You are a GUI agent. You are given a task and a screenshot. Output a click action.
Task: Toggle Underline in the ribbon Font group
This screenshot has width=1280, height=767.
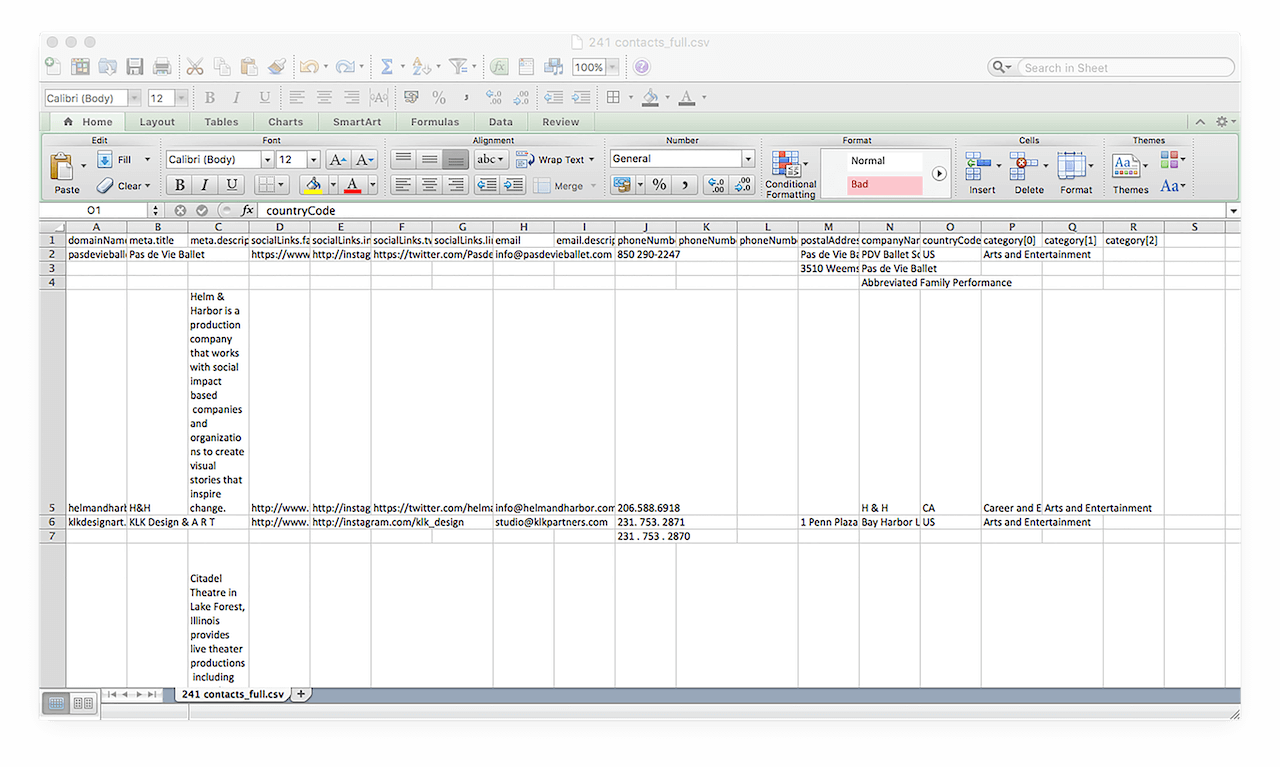(x=232, y=185)
